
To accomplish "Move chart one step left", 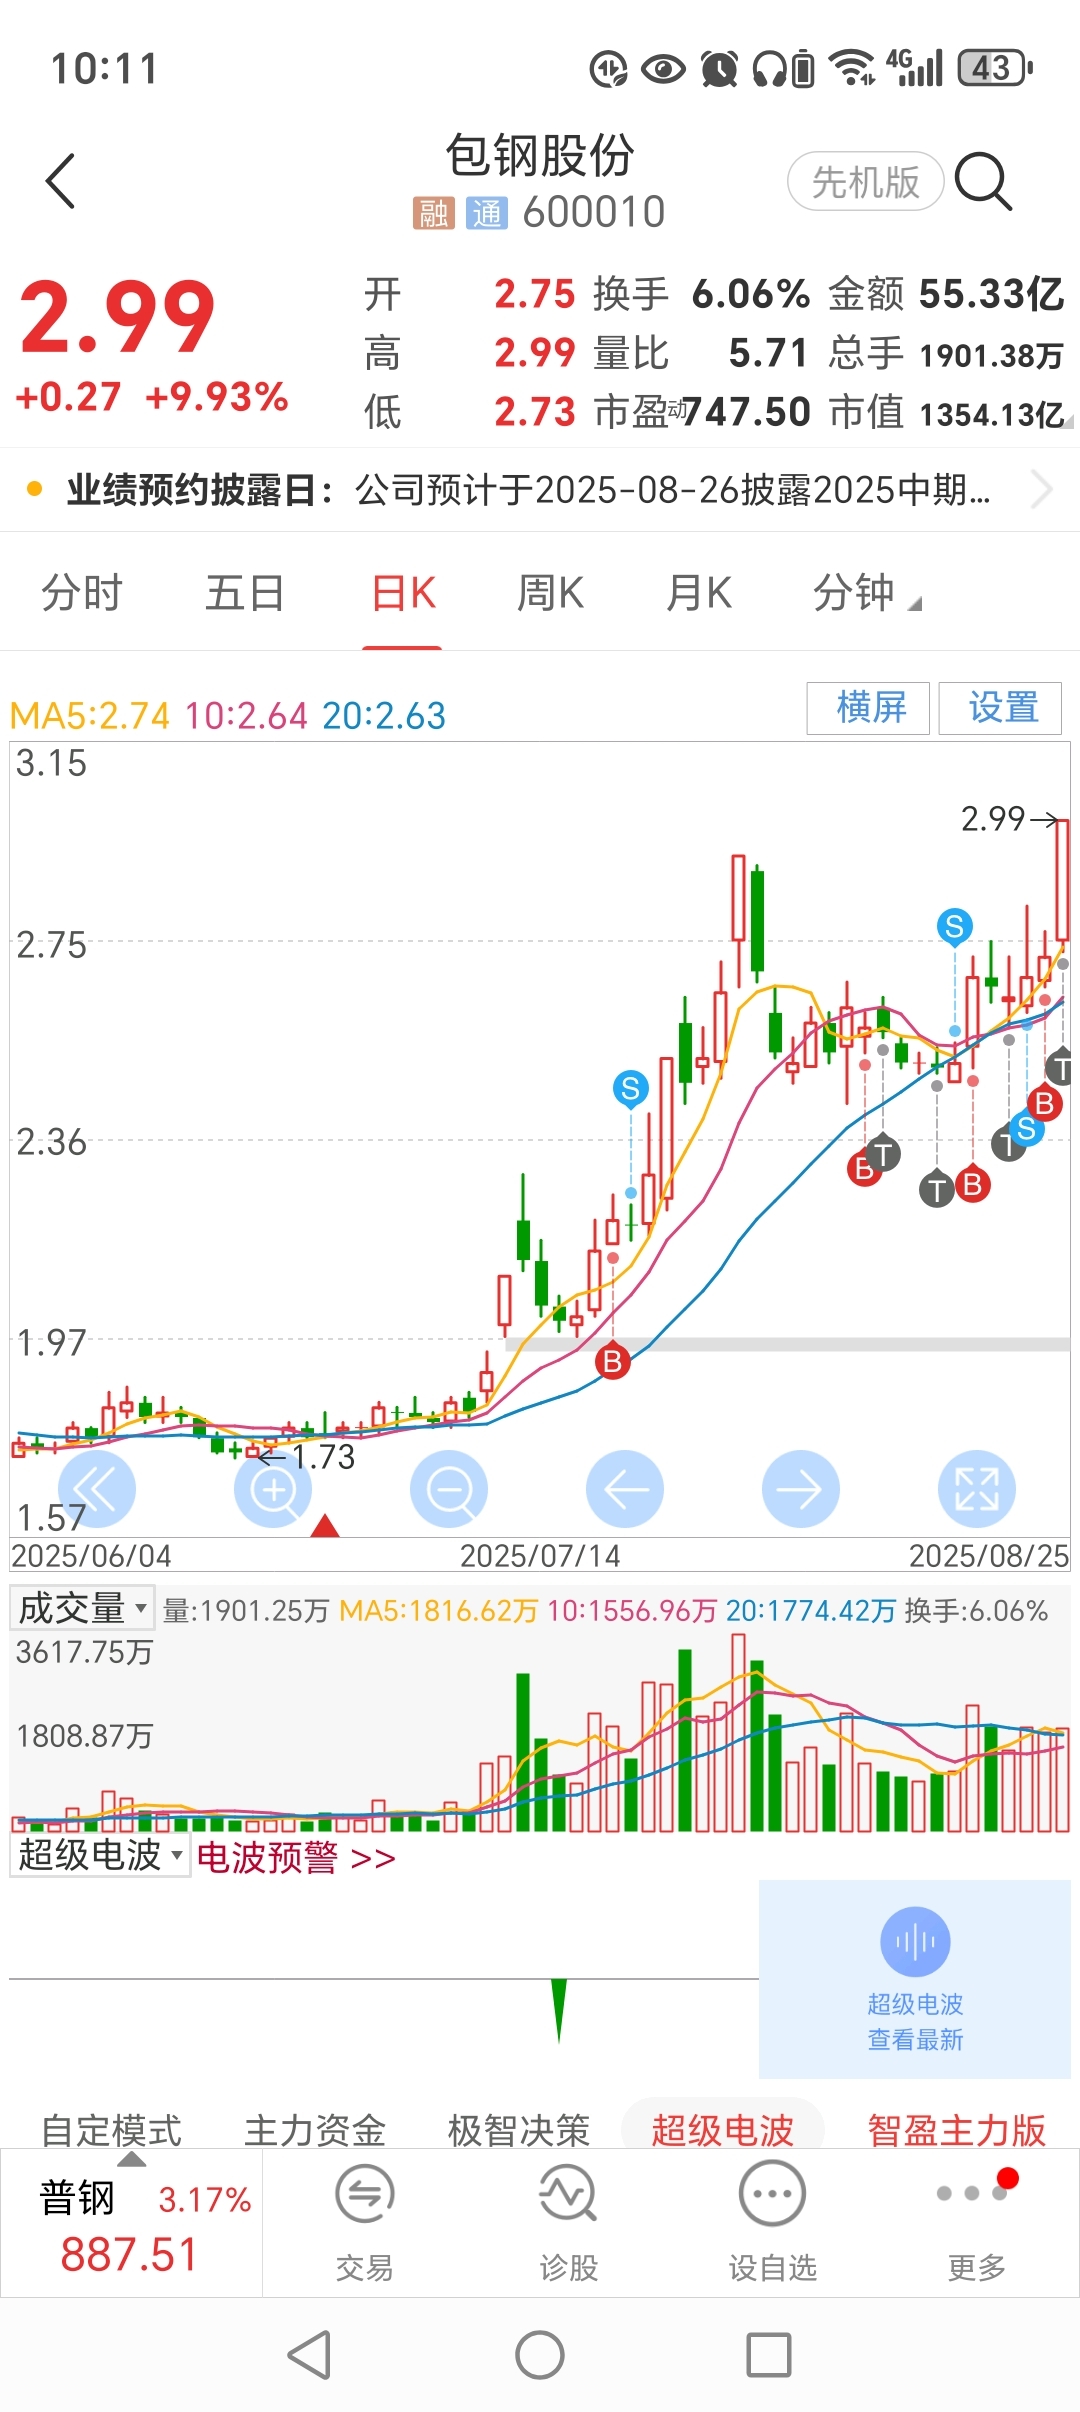I will point(625,1489).
